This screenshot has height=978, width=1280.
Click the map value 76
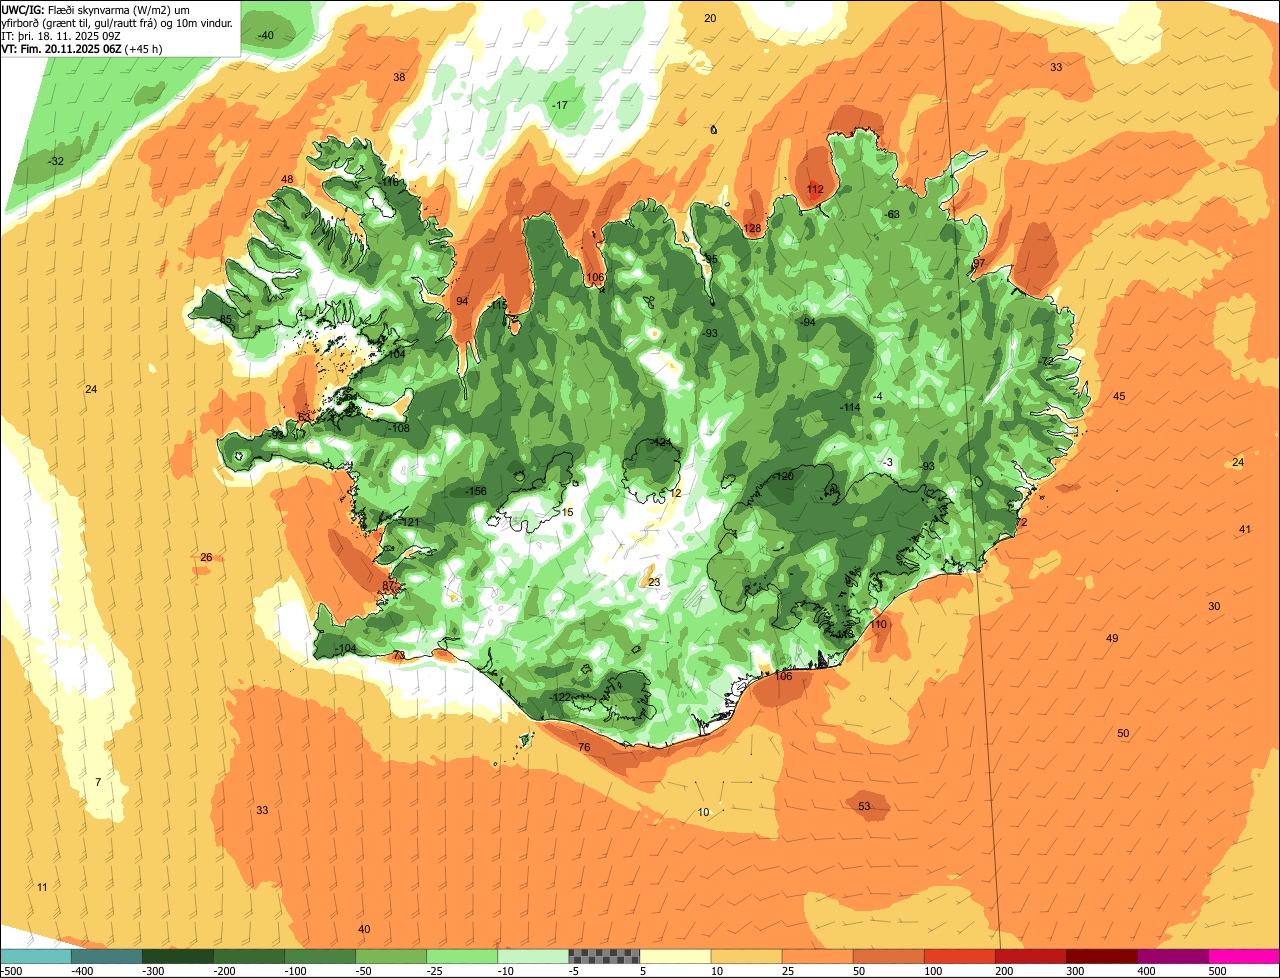tap(584, 747)
